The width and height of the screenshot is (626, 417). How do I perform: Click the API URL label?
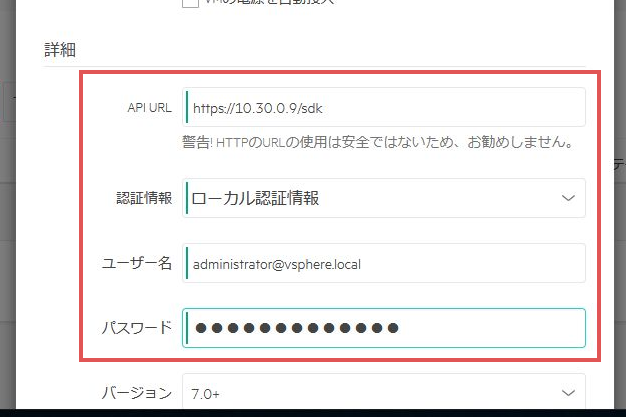click(x=151, y=107)
